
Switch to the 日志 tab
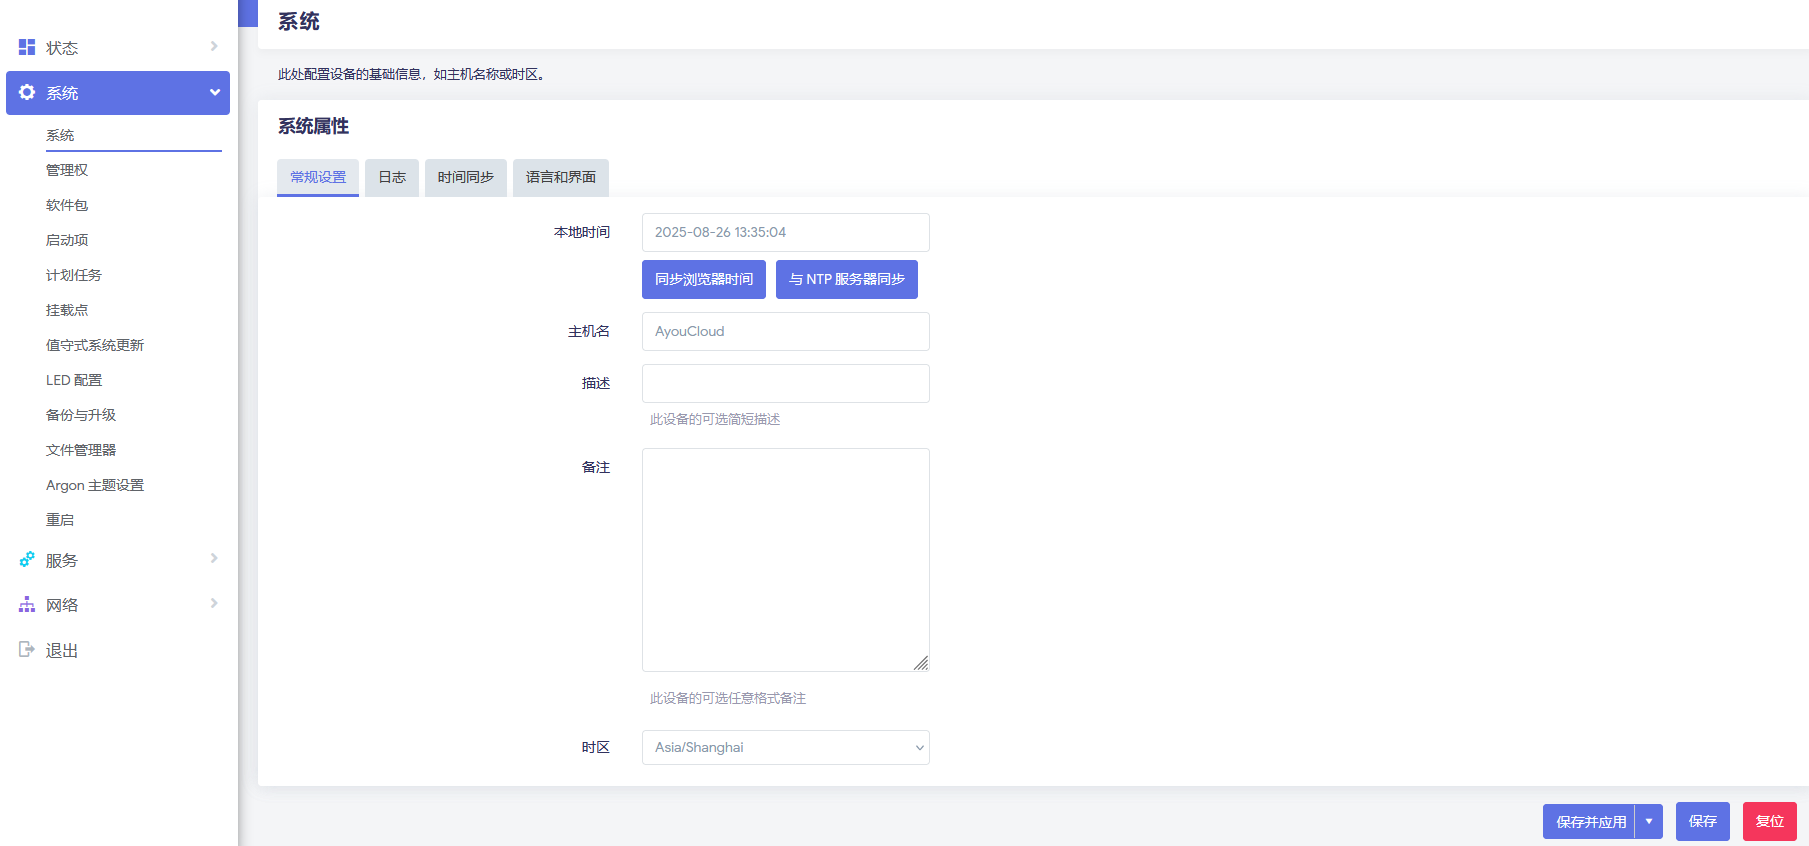392,177
